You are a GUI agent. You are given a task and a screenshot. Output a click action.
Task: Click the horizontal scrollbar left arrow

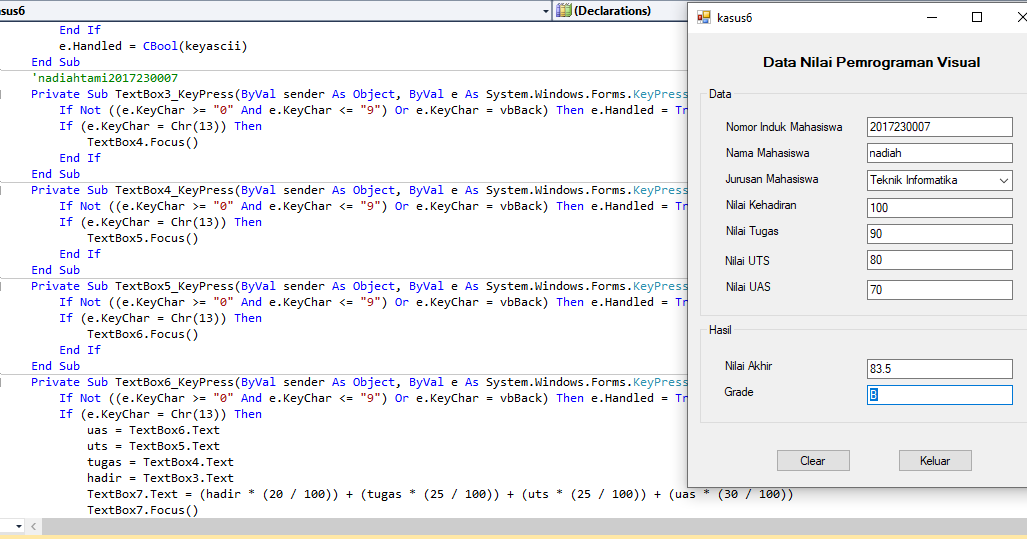[x=36, y=526]
